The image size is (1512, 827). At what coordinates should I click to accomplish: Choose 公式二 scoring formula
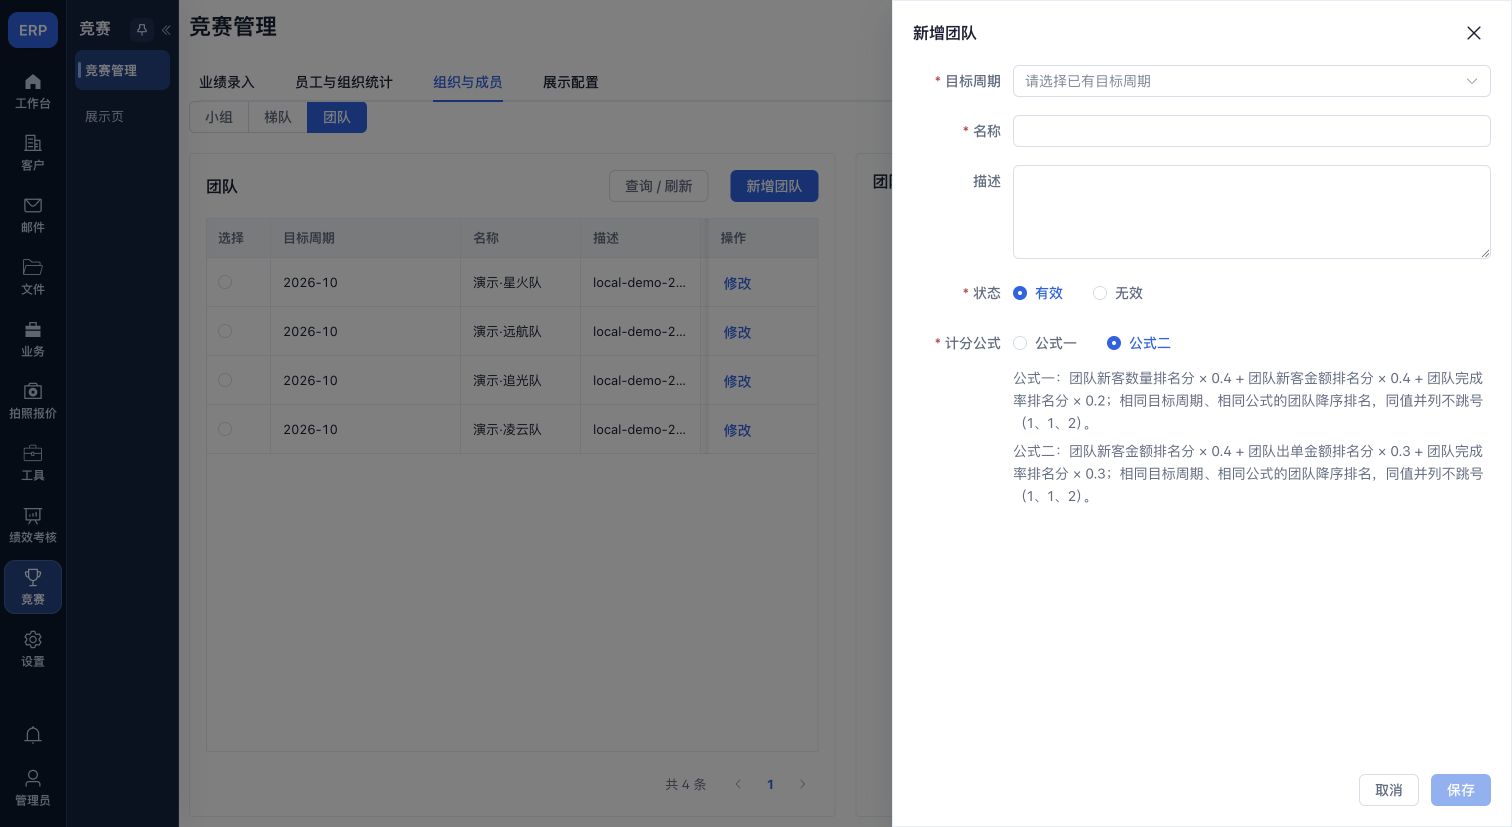click(1114, 343)
